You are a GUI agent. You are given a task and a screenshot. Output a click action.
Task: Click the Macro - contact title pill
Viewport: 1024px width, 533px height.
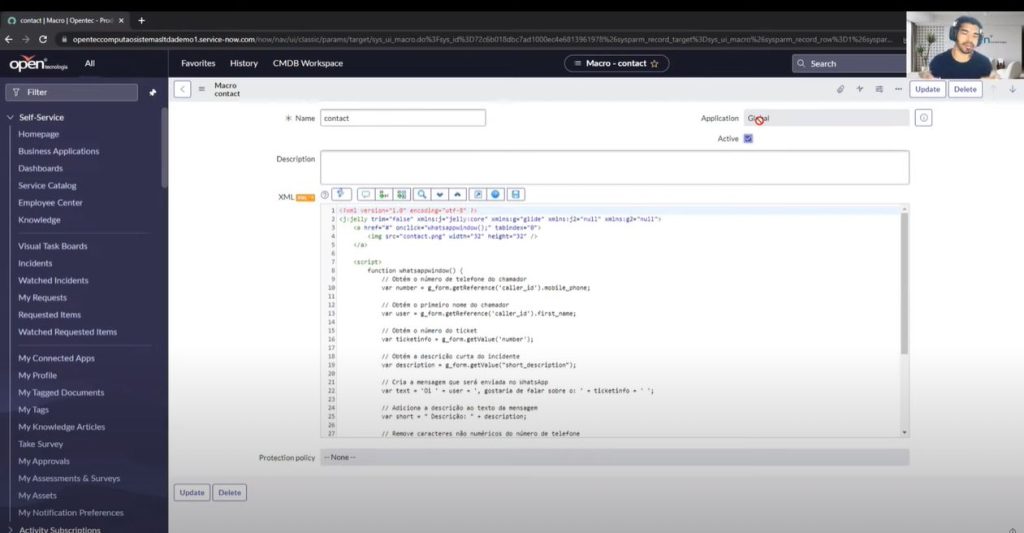[x=616, y=63]
